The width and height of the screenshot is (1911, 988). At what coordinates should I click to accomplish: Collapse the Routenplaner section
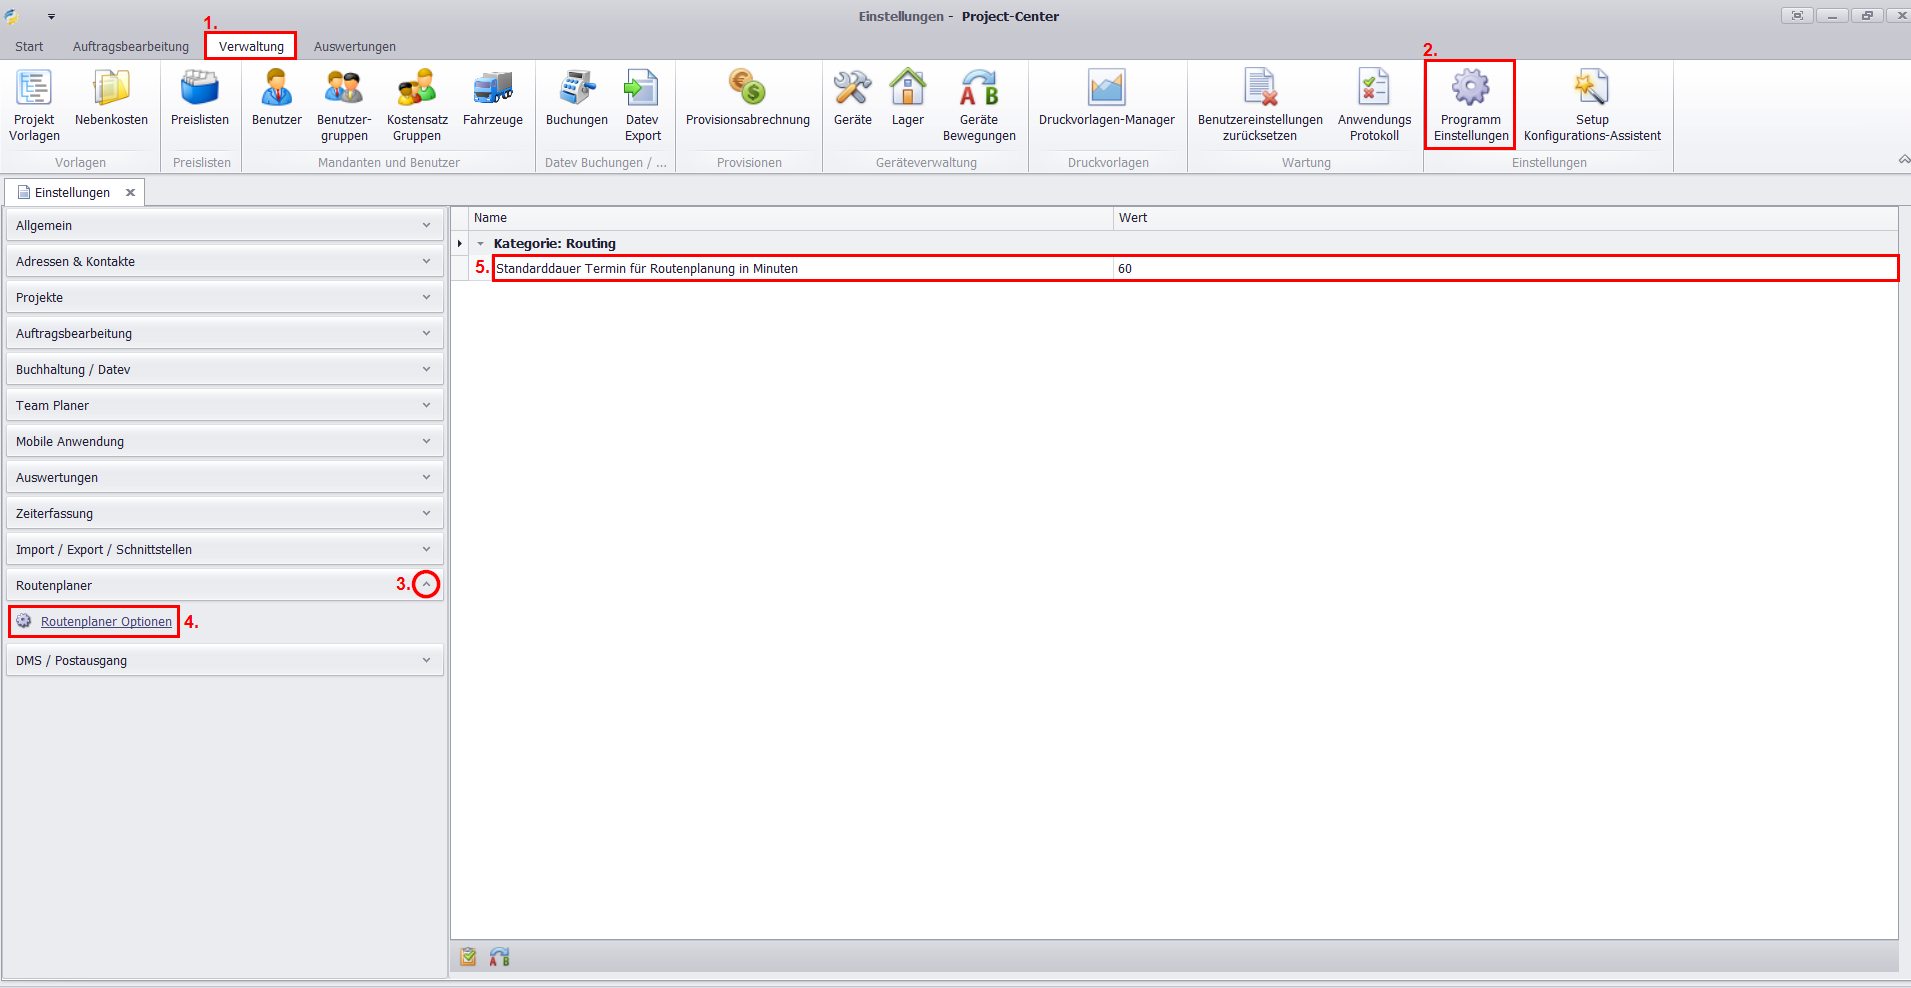coord(426,585)
